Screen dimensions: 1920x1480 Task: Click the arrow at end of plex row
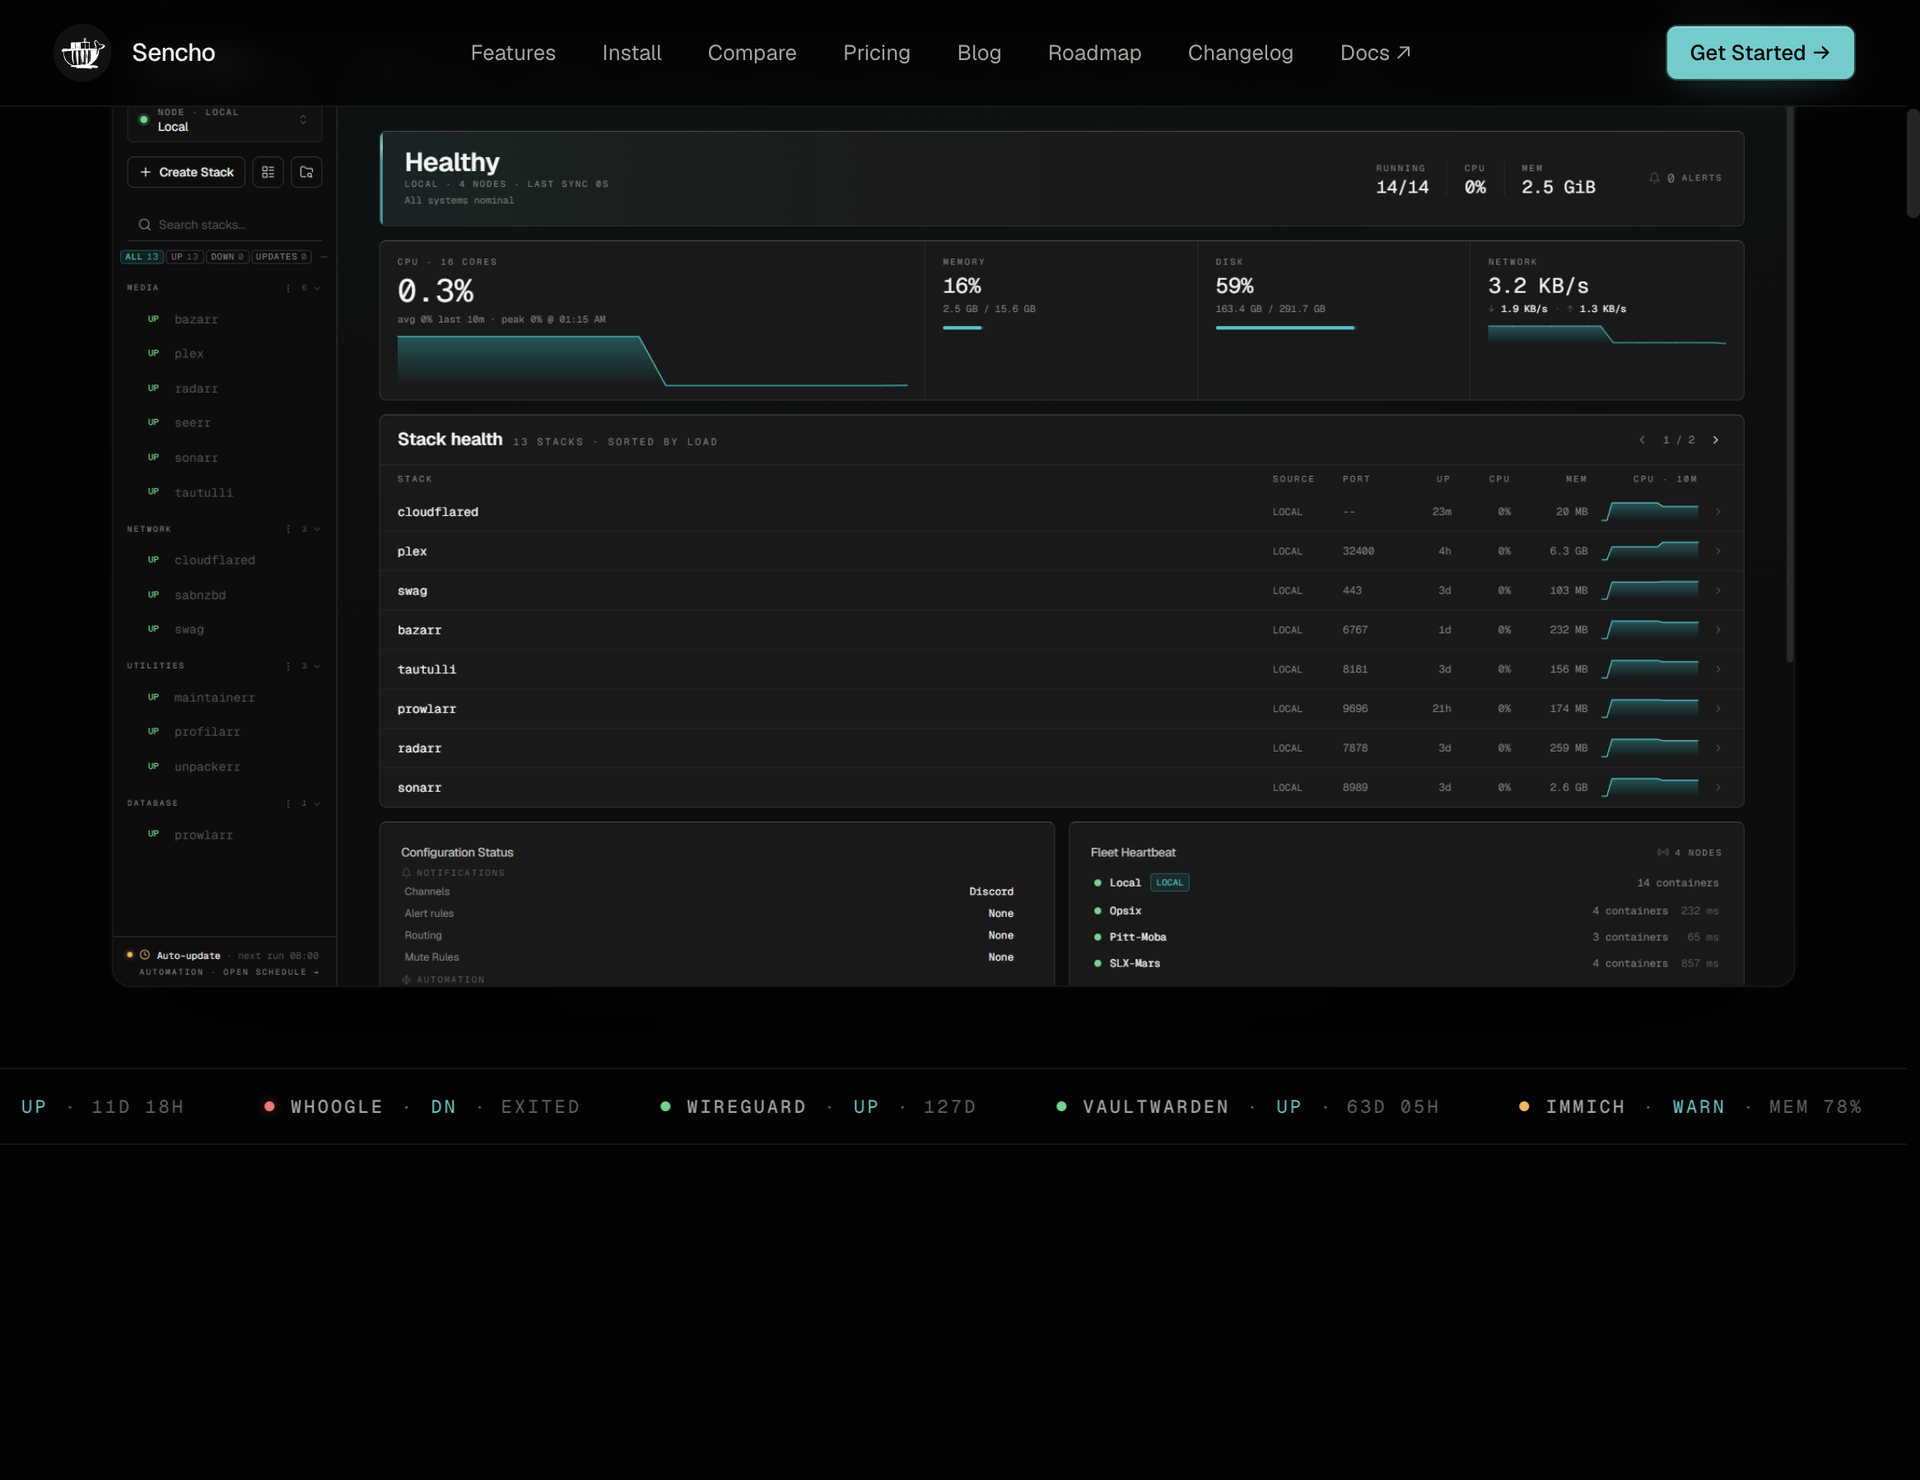1718,551
